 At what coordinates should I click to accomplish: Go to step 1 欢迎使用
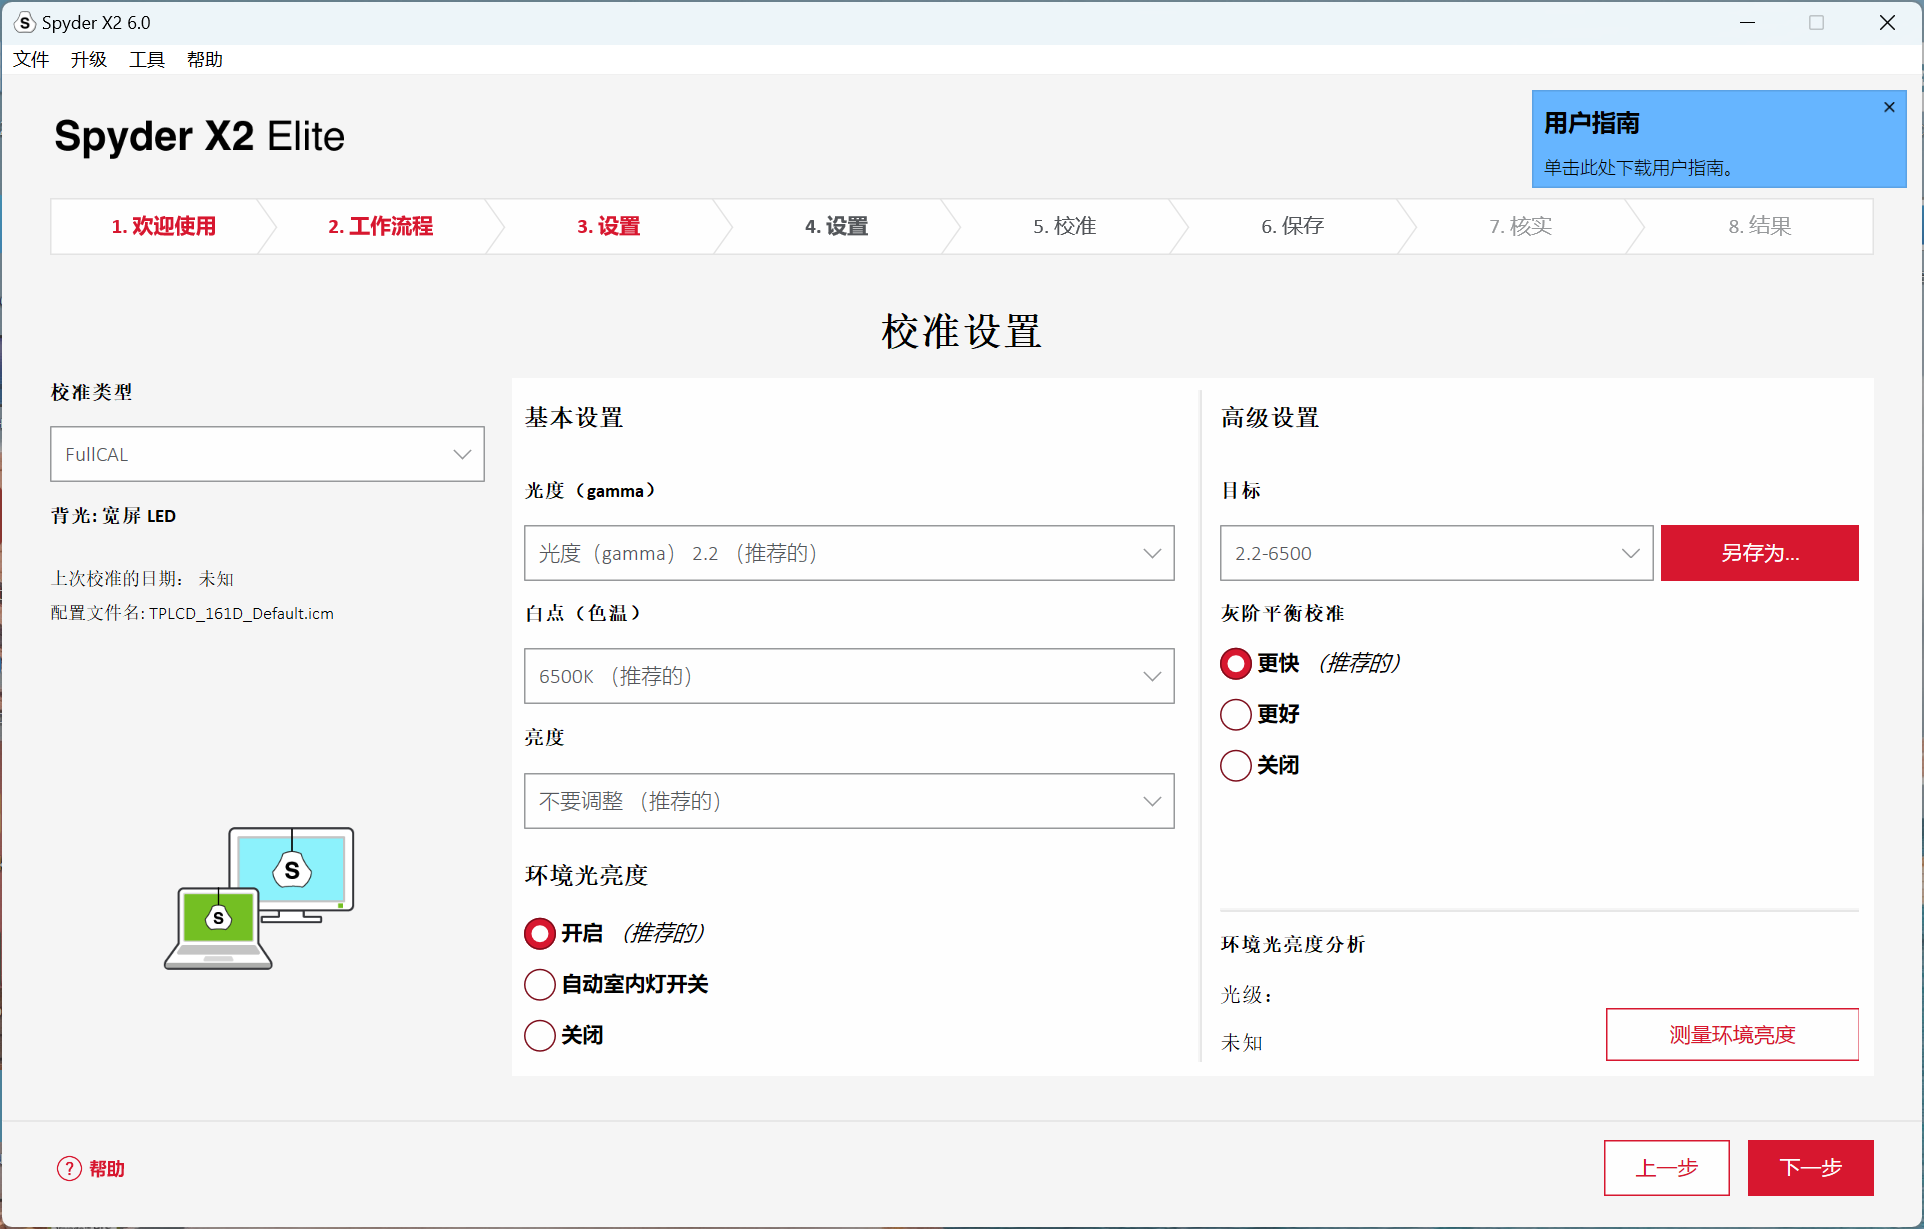163,226
